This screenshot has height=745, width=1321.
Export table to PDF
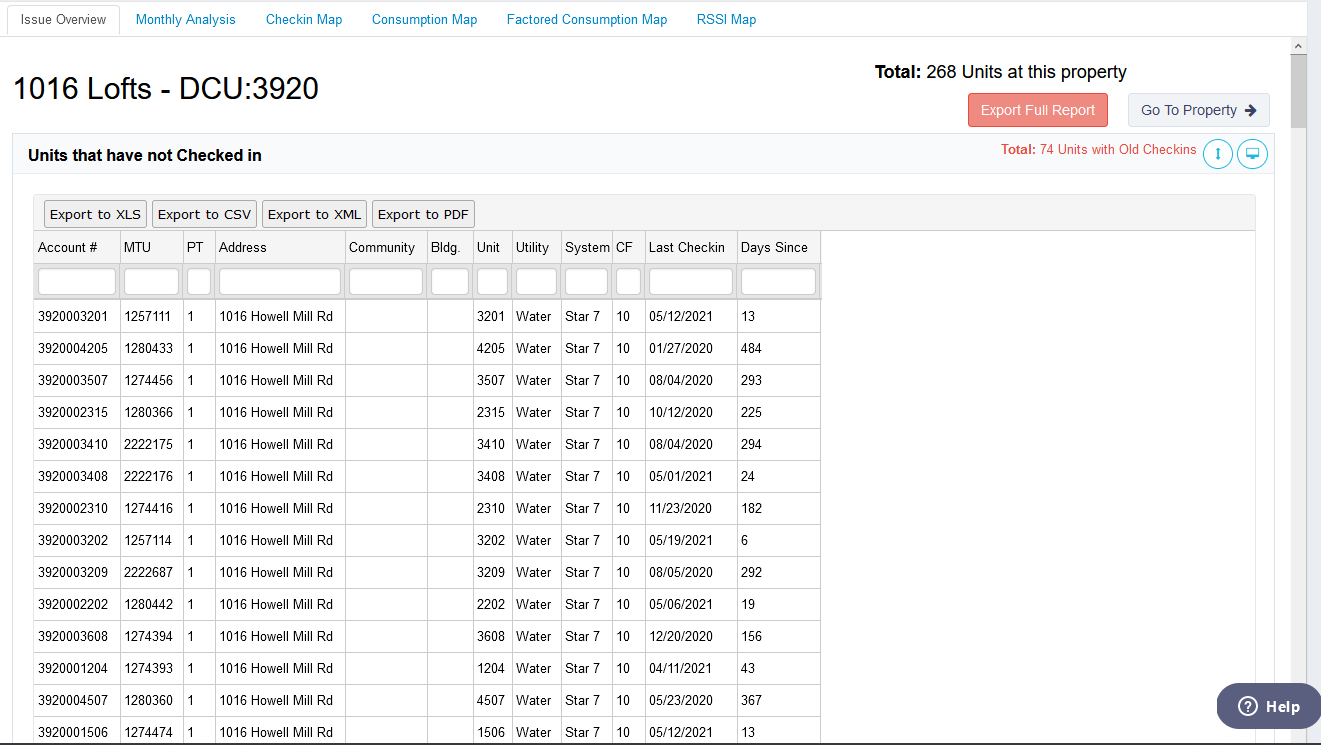423,214
